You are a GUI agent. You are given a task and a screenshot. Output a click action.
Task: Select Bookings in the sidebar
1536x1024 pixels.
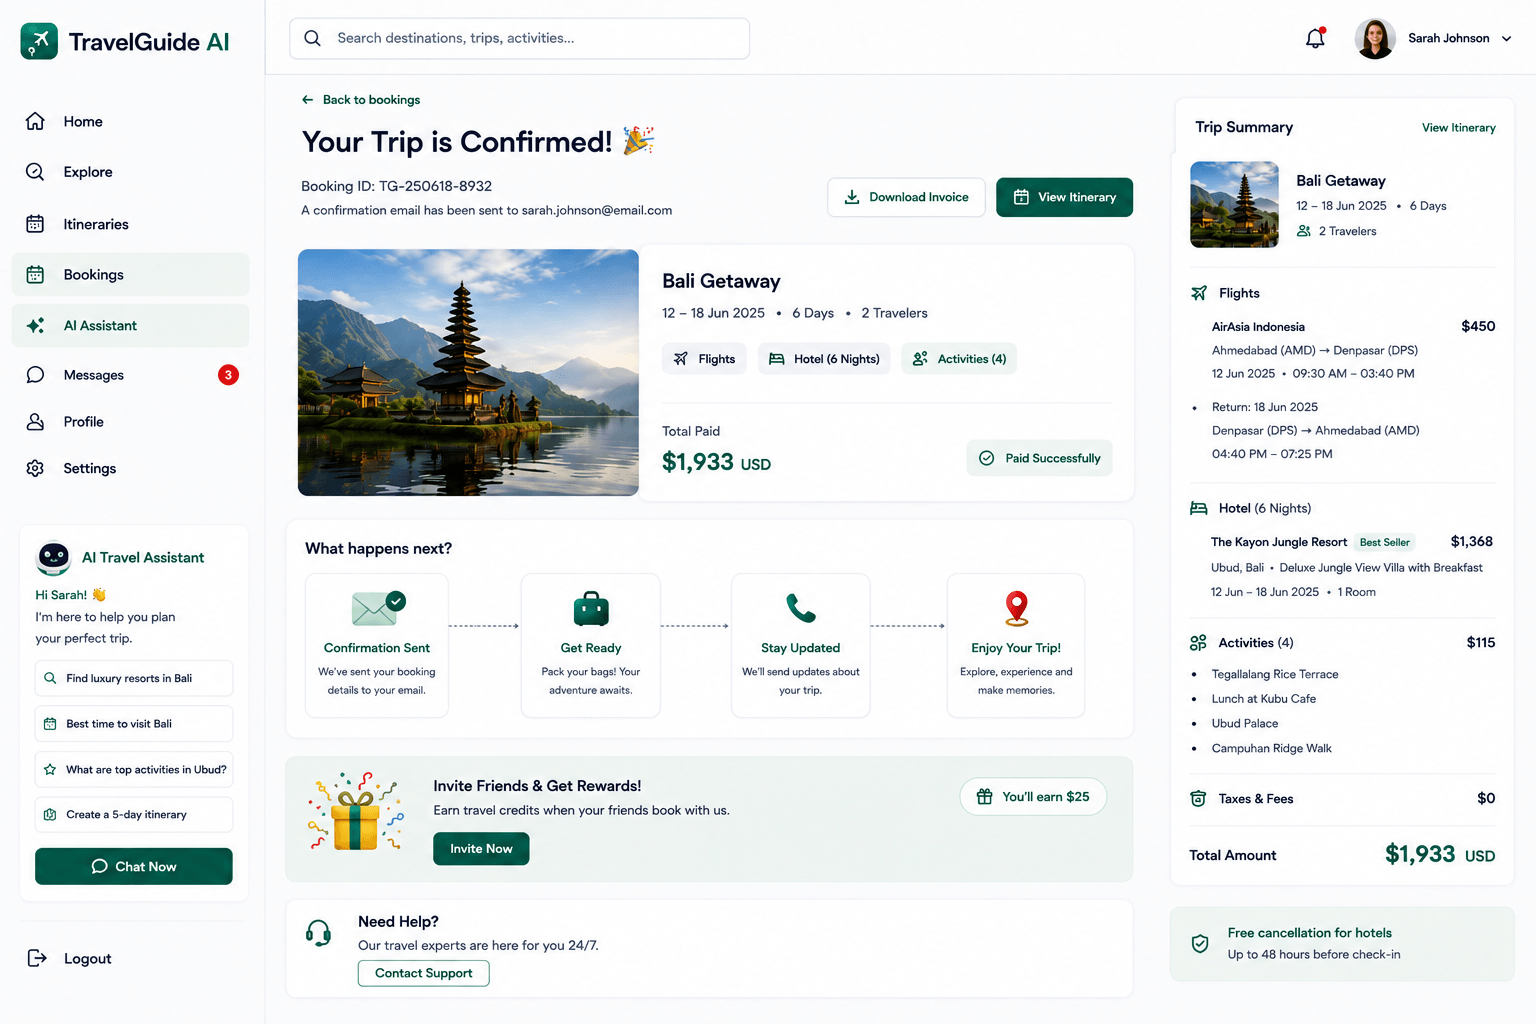pos(131,274)
